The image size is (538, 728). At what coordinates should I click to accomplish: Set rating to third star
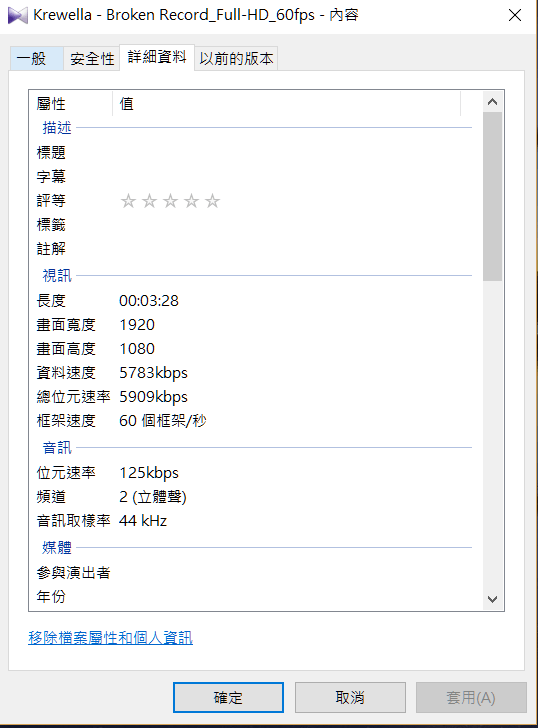point(170,201)
